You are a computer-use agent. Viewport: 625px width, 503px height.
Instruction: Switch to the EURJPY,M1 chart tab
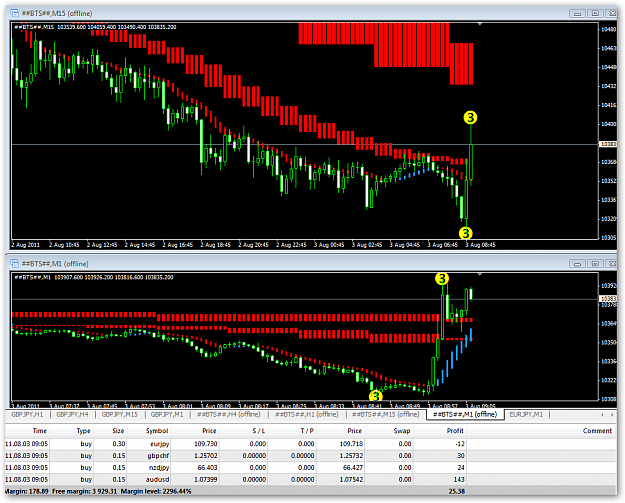point(526,415)
